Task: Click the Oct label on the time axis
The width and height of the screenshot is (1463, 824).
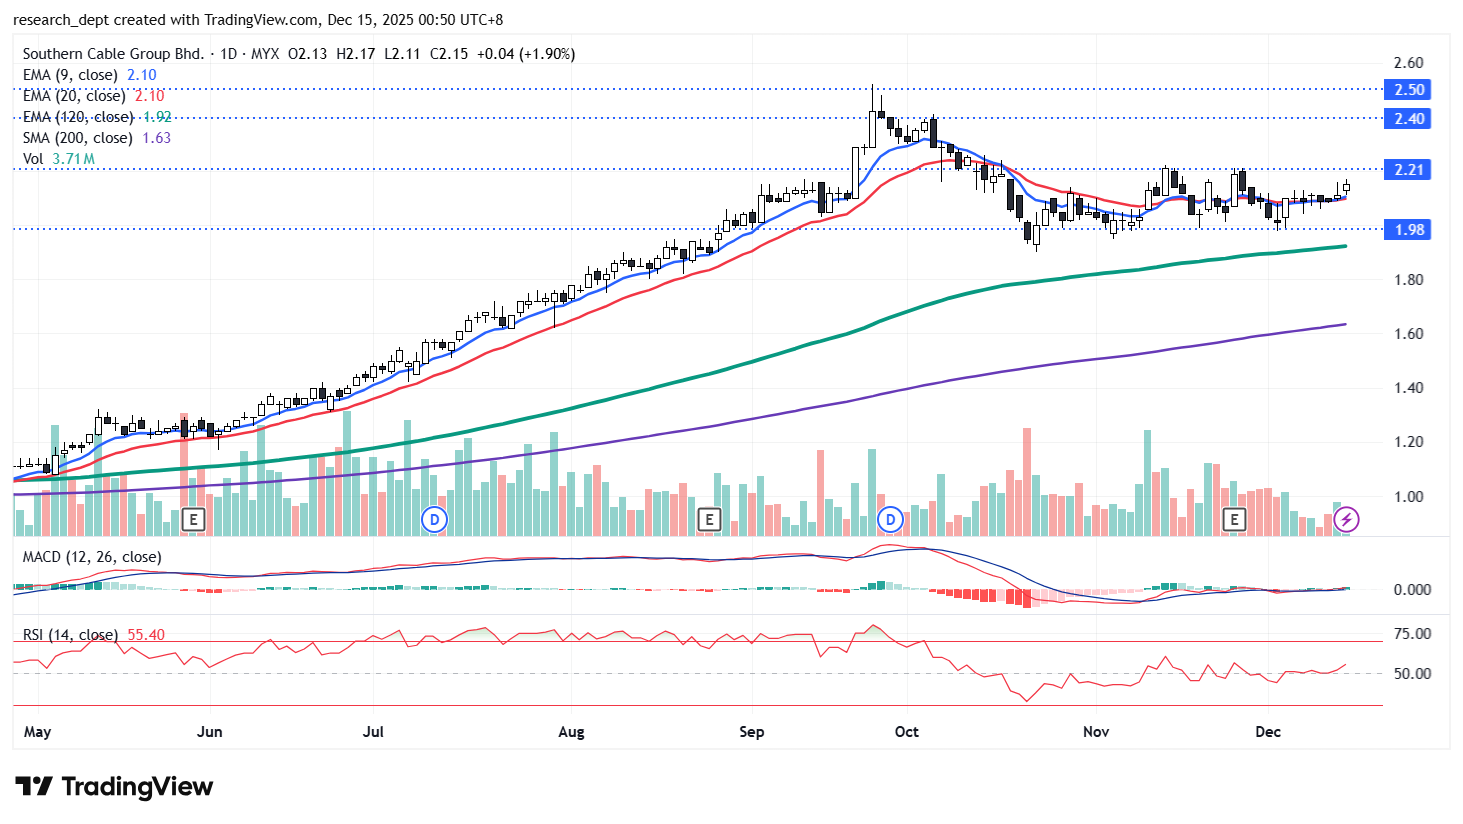Action: (906, 732)
